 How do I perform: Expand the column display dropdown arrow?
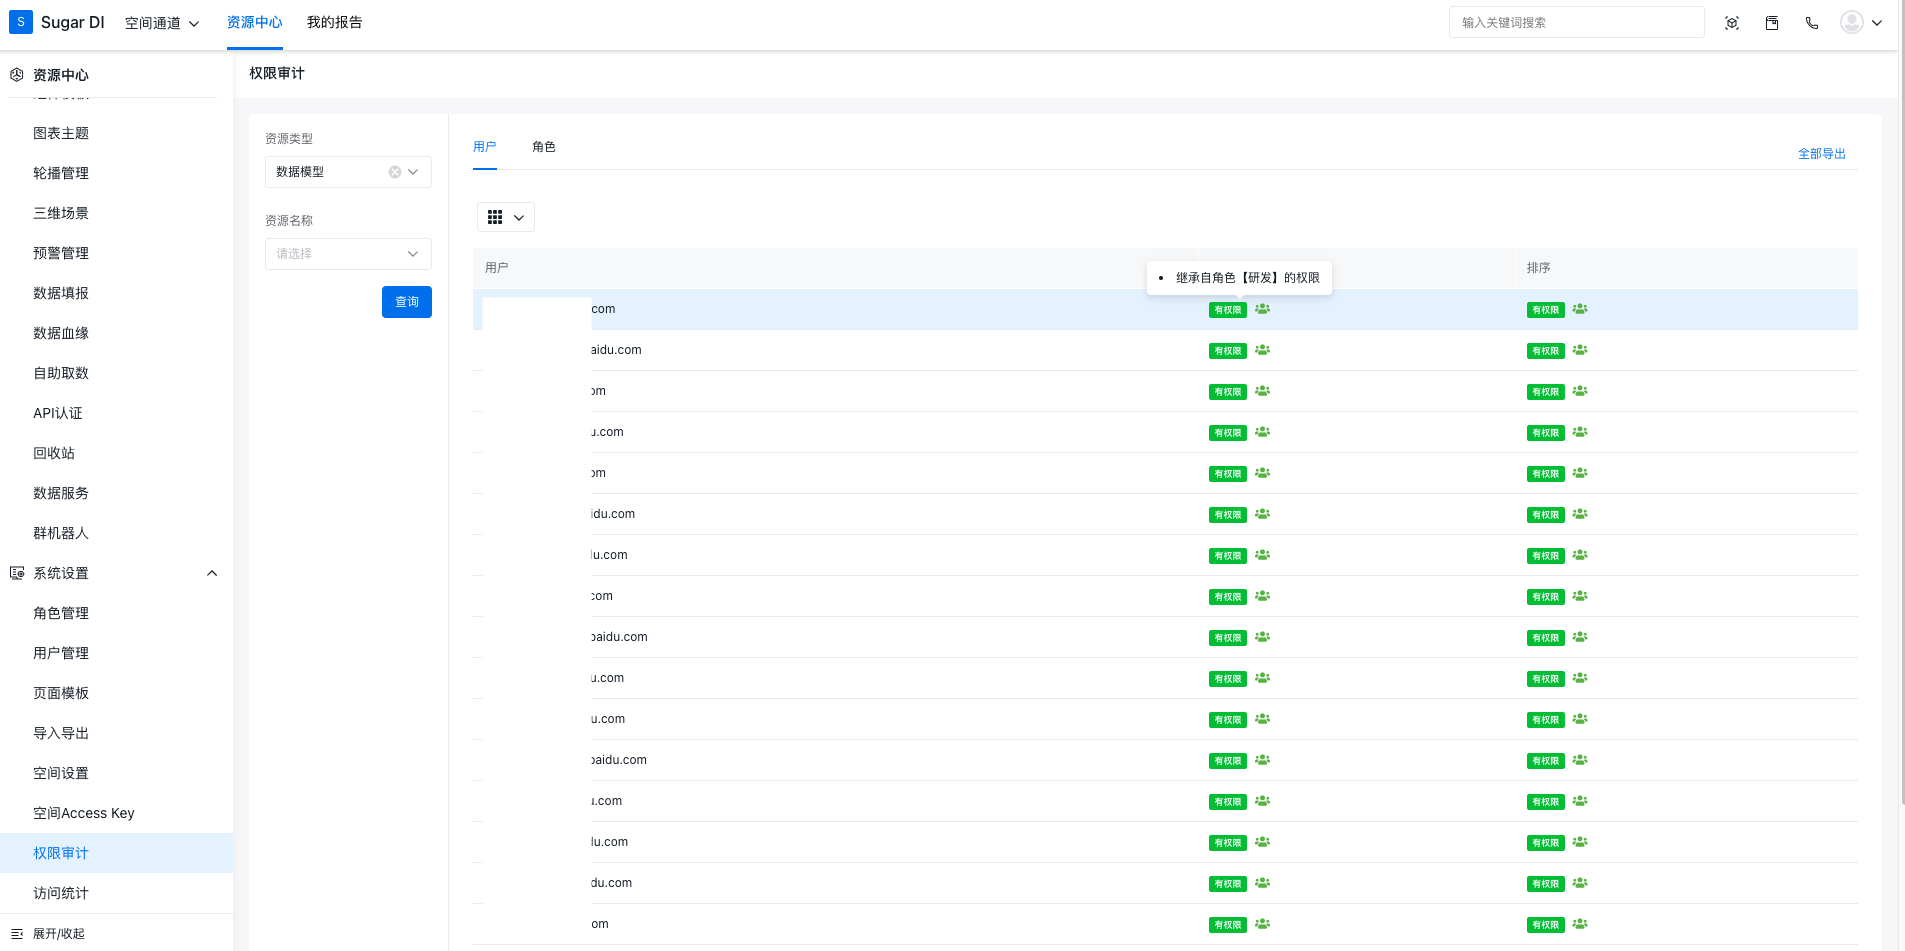pos(519,218)
